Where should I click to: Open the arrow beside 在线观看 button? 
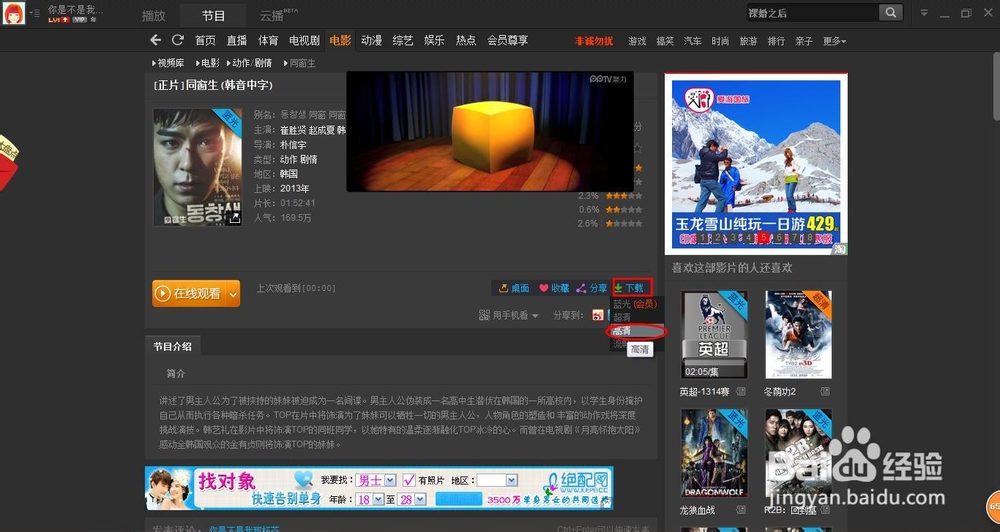(233, 294)
